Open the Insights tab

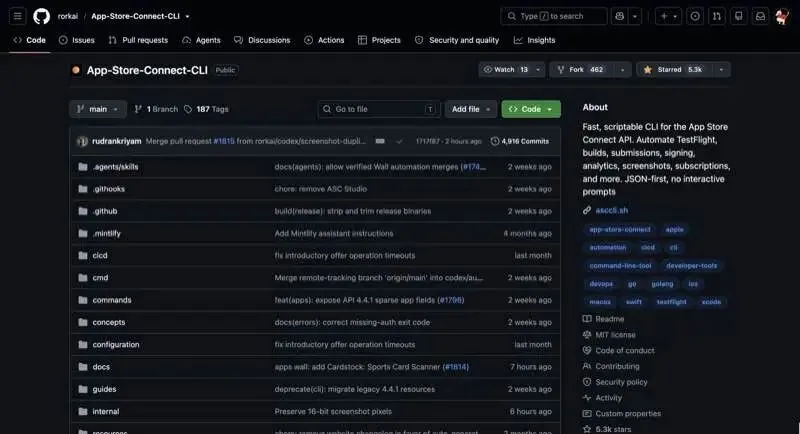534,40
